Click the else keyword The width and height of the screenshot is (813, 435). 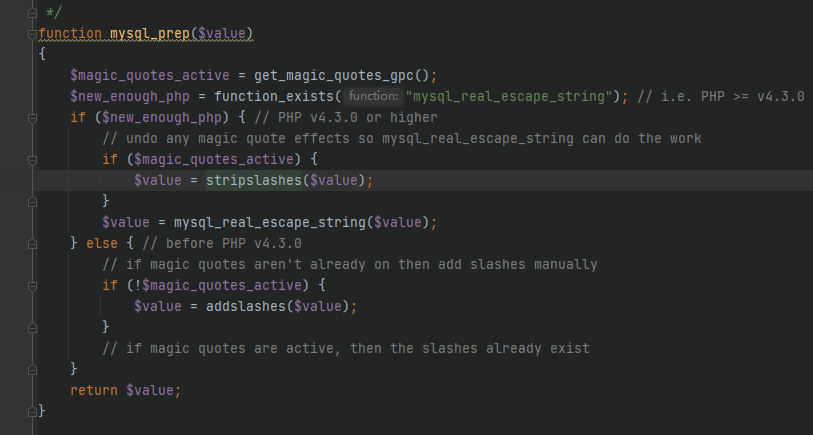[x=102, y=244]
